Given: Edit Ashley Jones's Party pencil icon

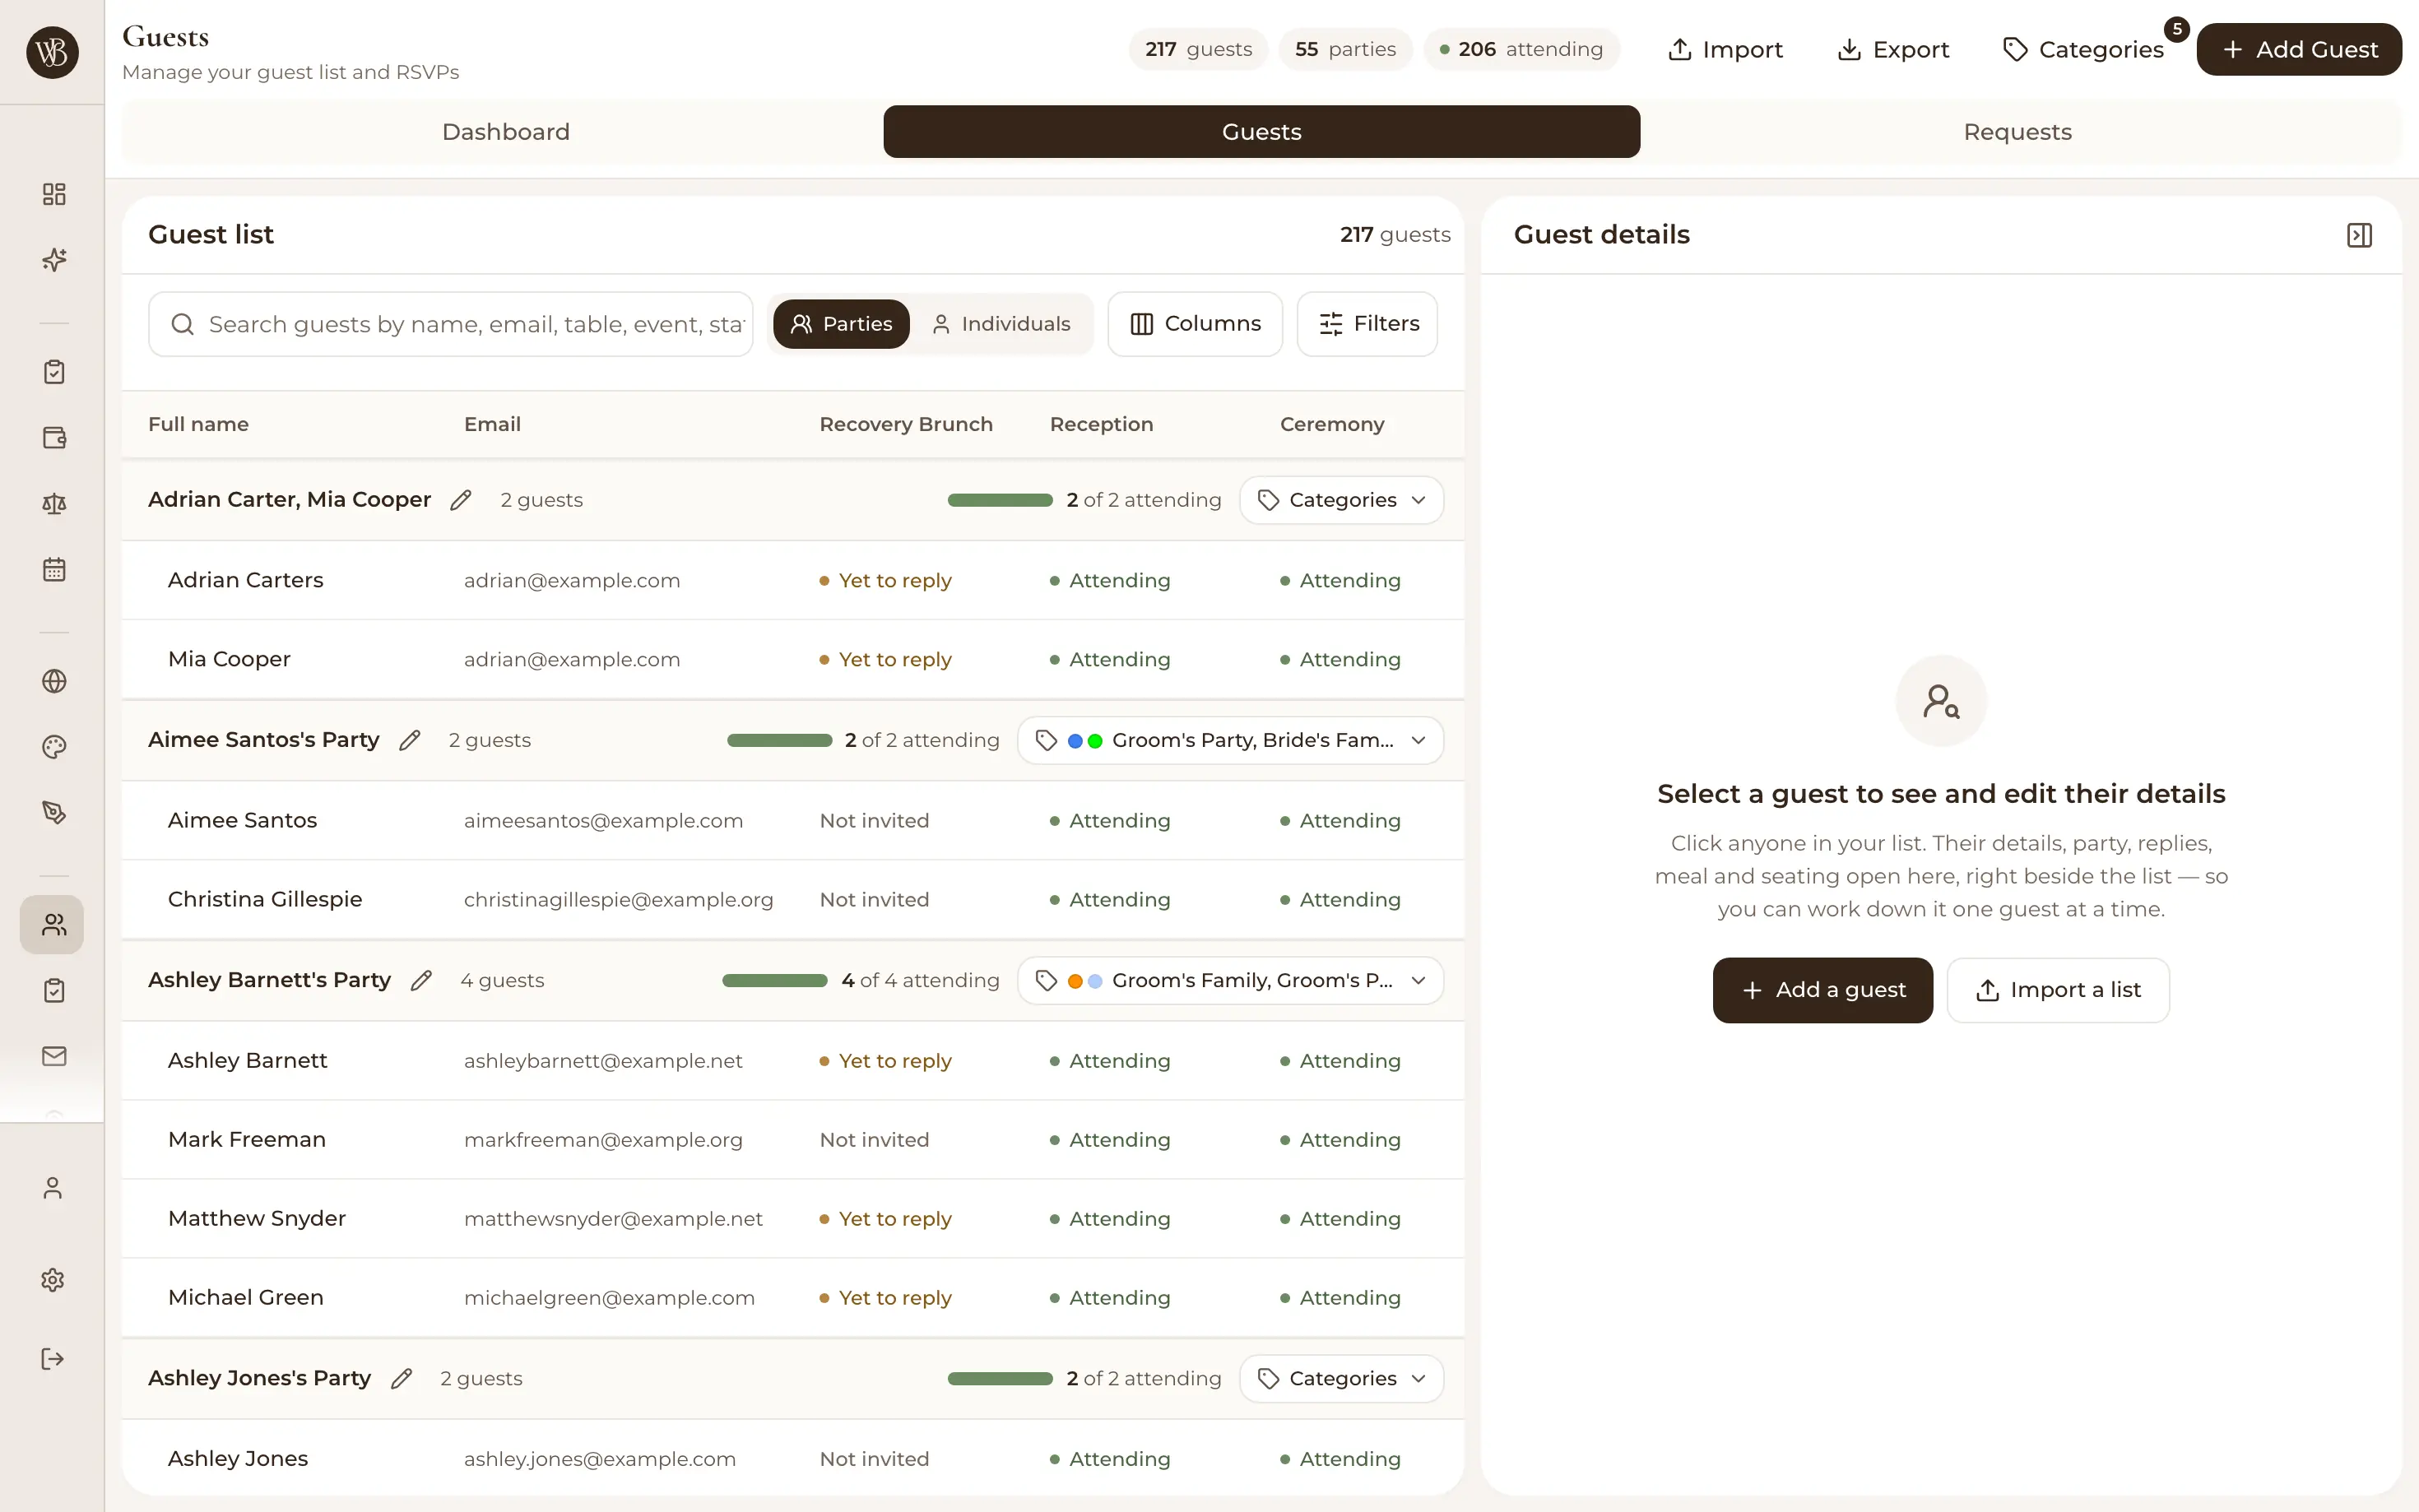Looking at the screenshot, I should 401,1379.
